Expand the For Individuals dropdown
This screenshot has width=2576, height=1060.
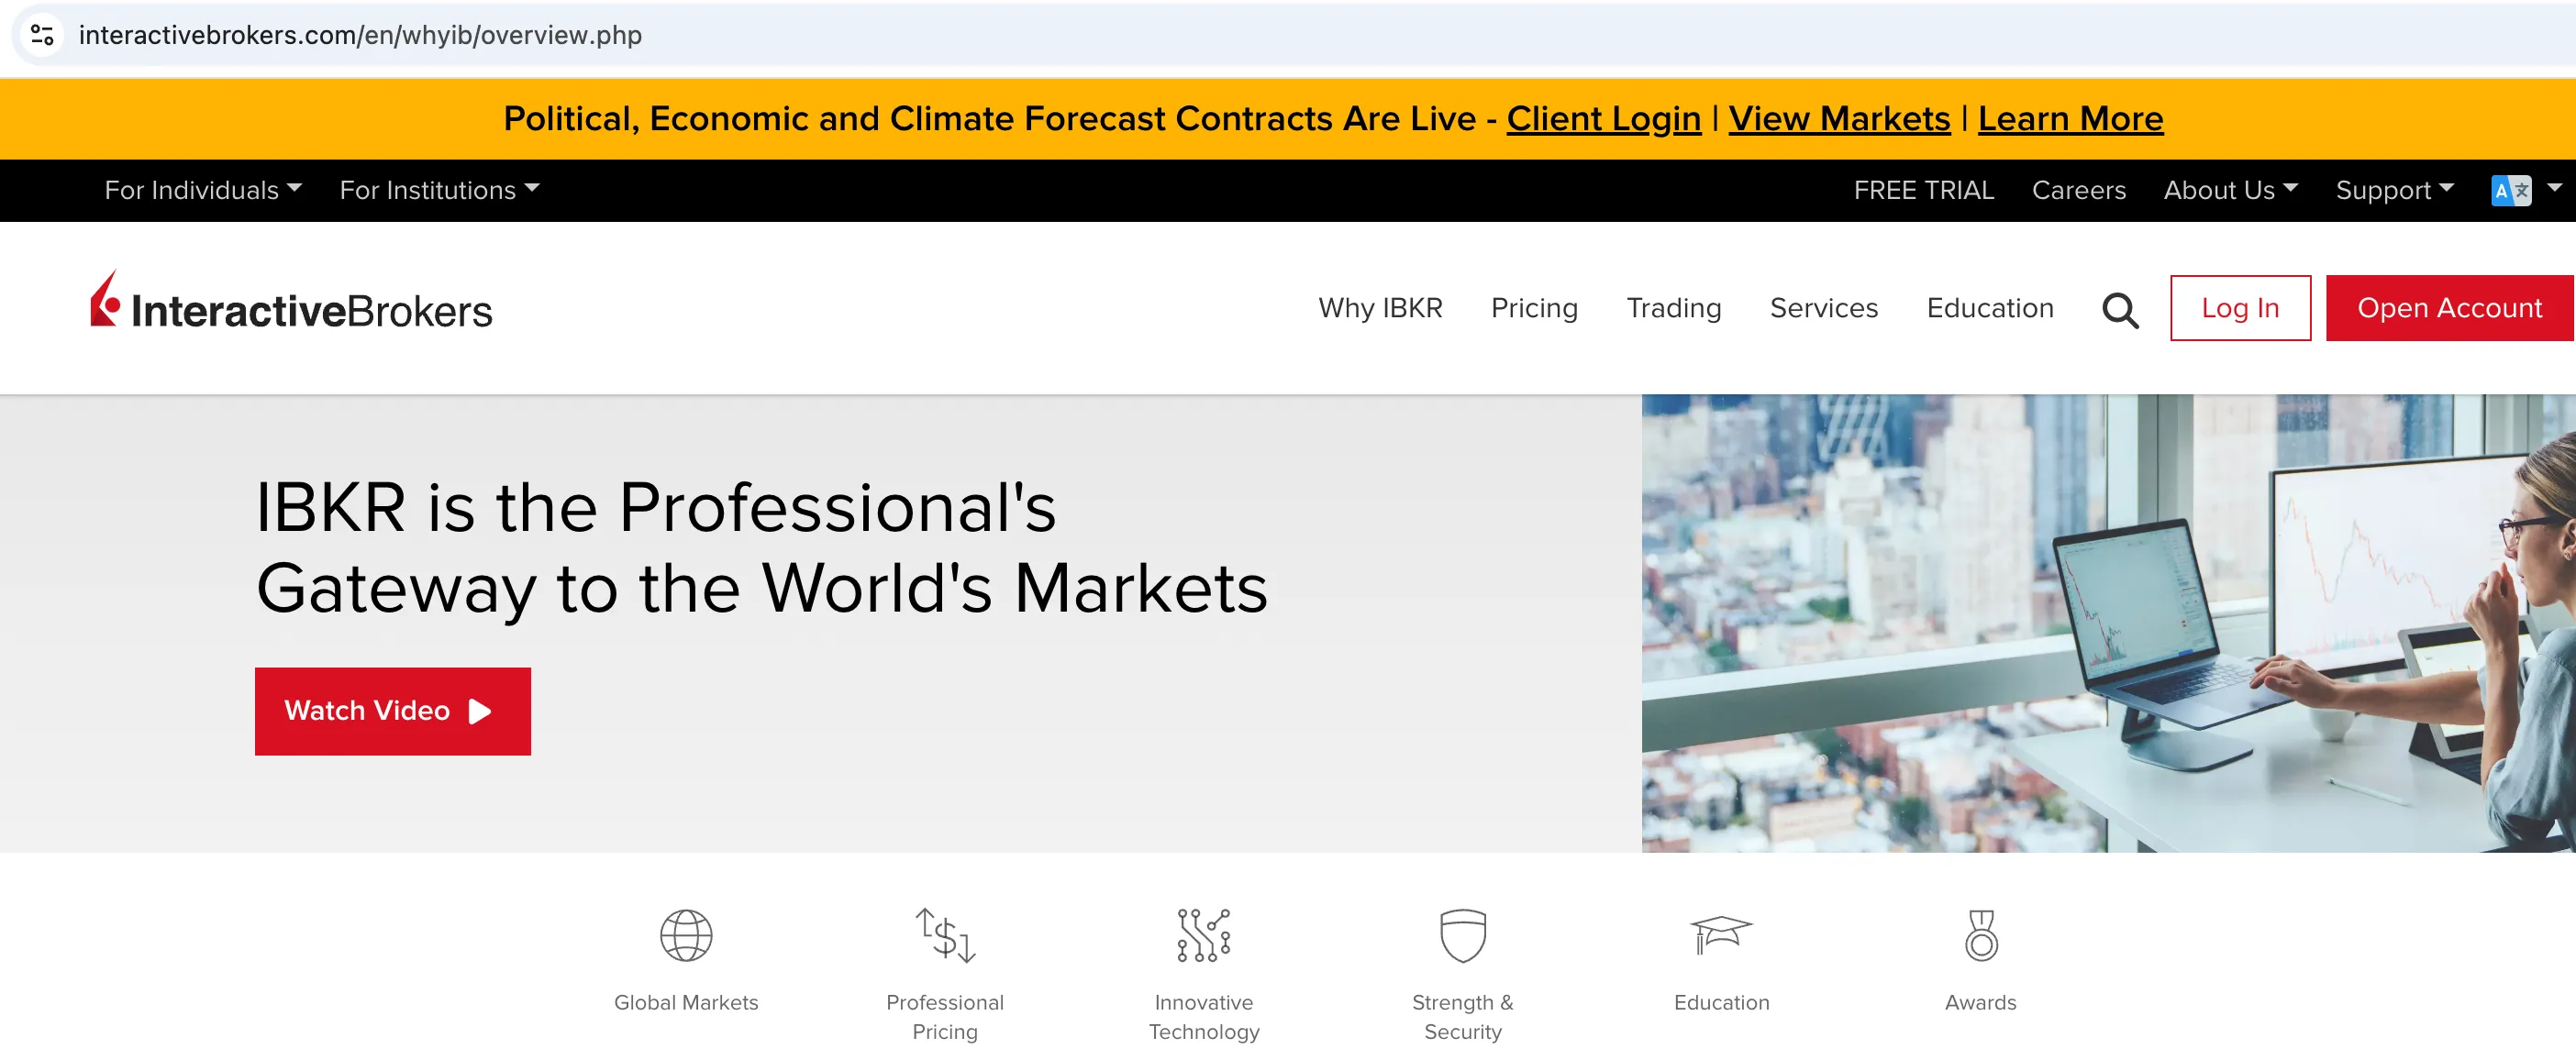pyautogui.click(x=203, y=190)
